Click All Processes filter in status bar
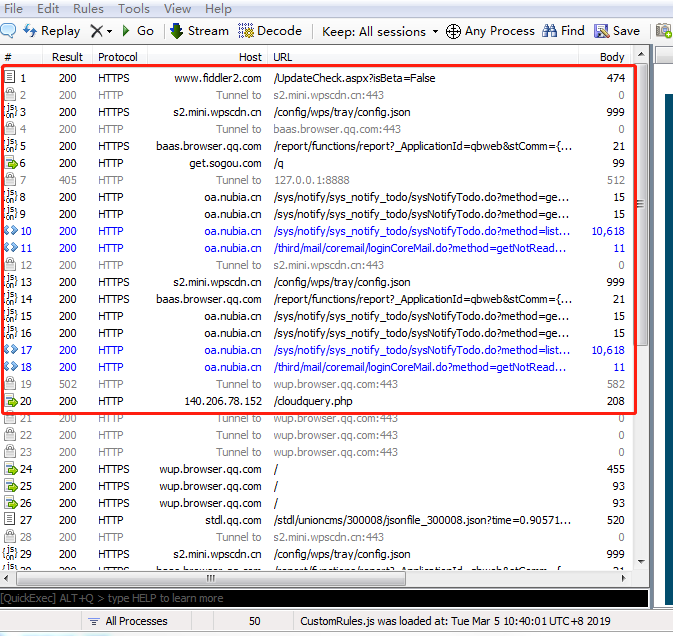Screen dimensions: 673x636 [127, 621]
